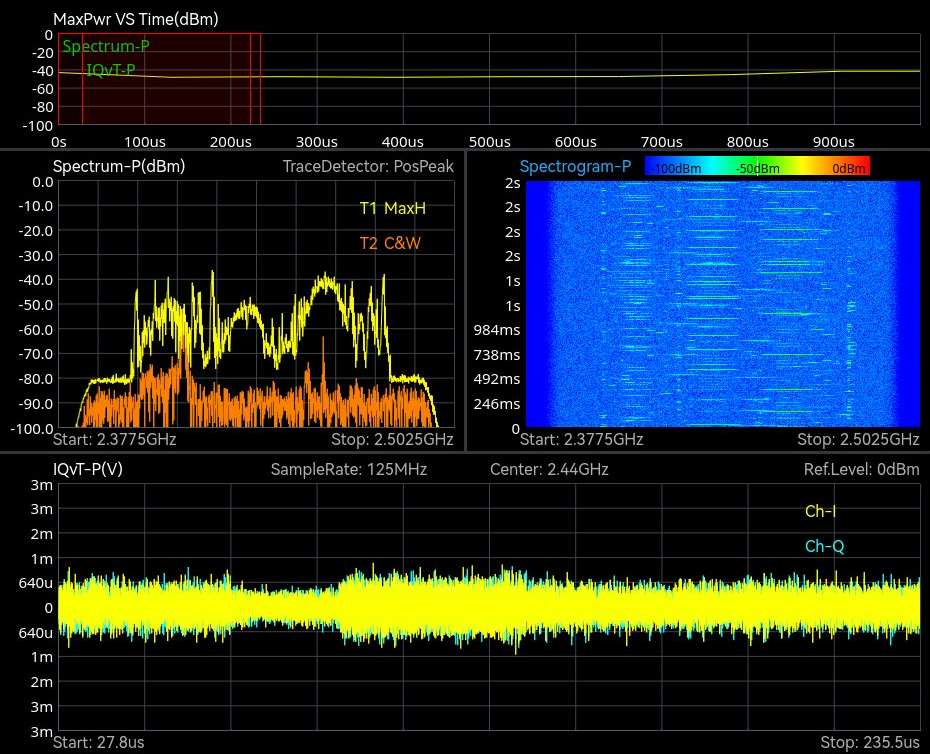Click the SampleRate: 125MHz value
The width and height of the screenshot is (930, 754).
[x=349, y=469]
